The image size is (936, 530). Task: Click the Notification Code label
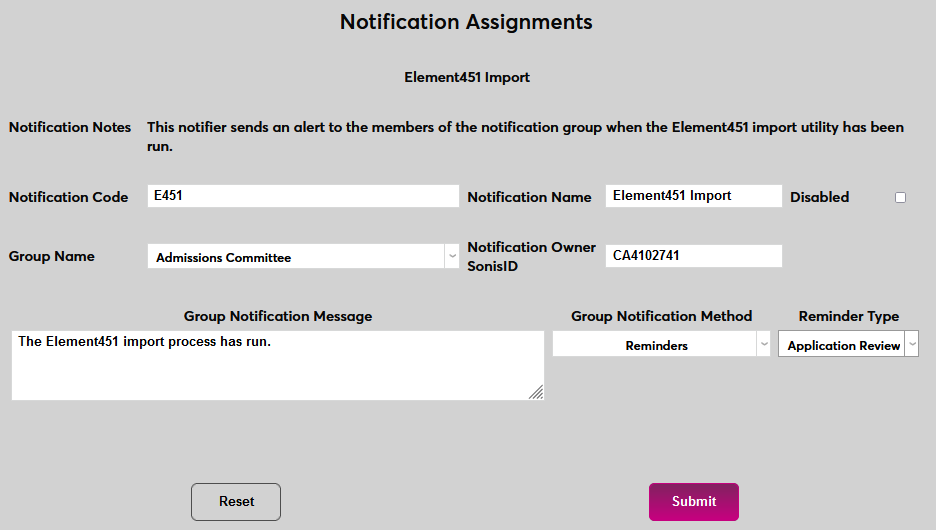69,198
